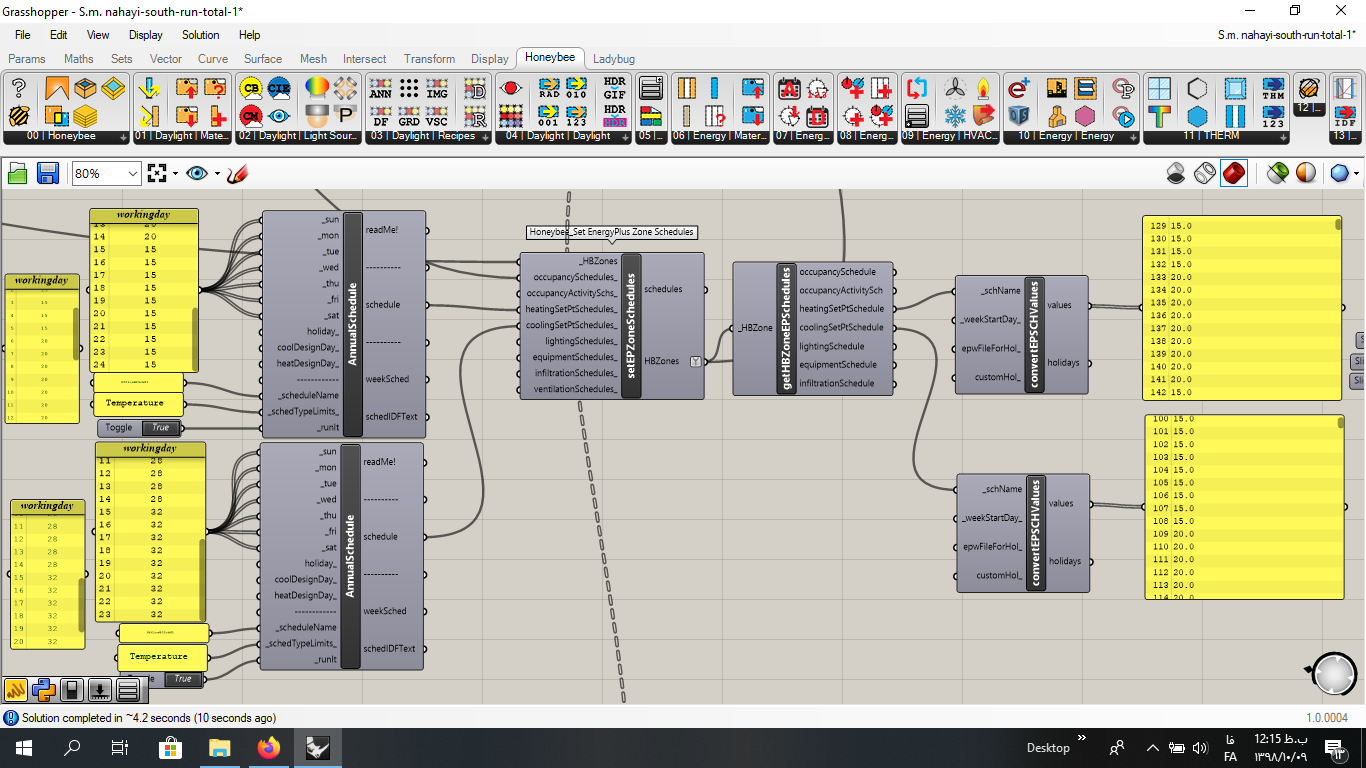Turn off document preview mode
The height and width of the screenshot is (768, 1366).
(1177, 174)
